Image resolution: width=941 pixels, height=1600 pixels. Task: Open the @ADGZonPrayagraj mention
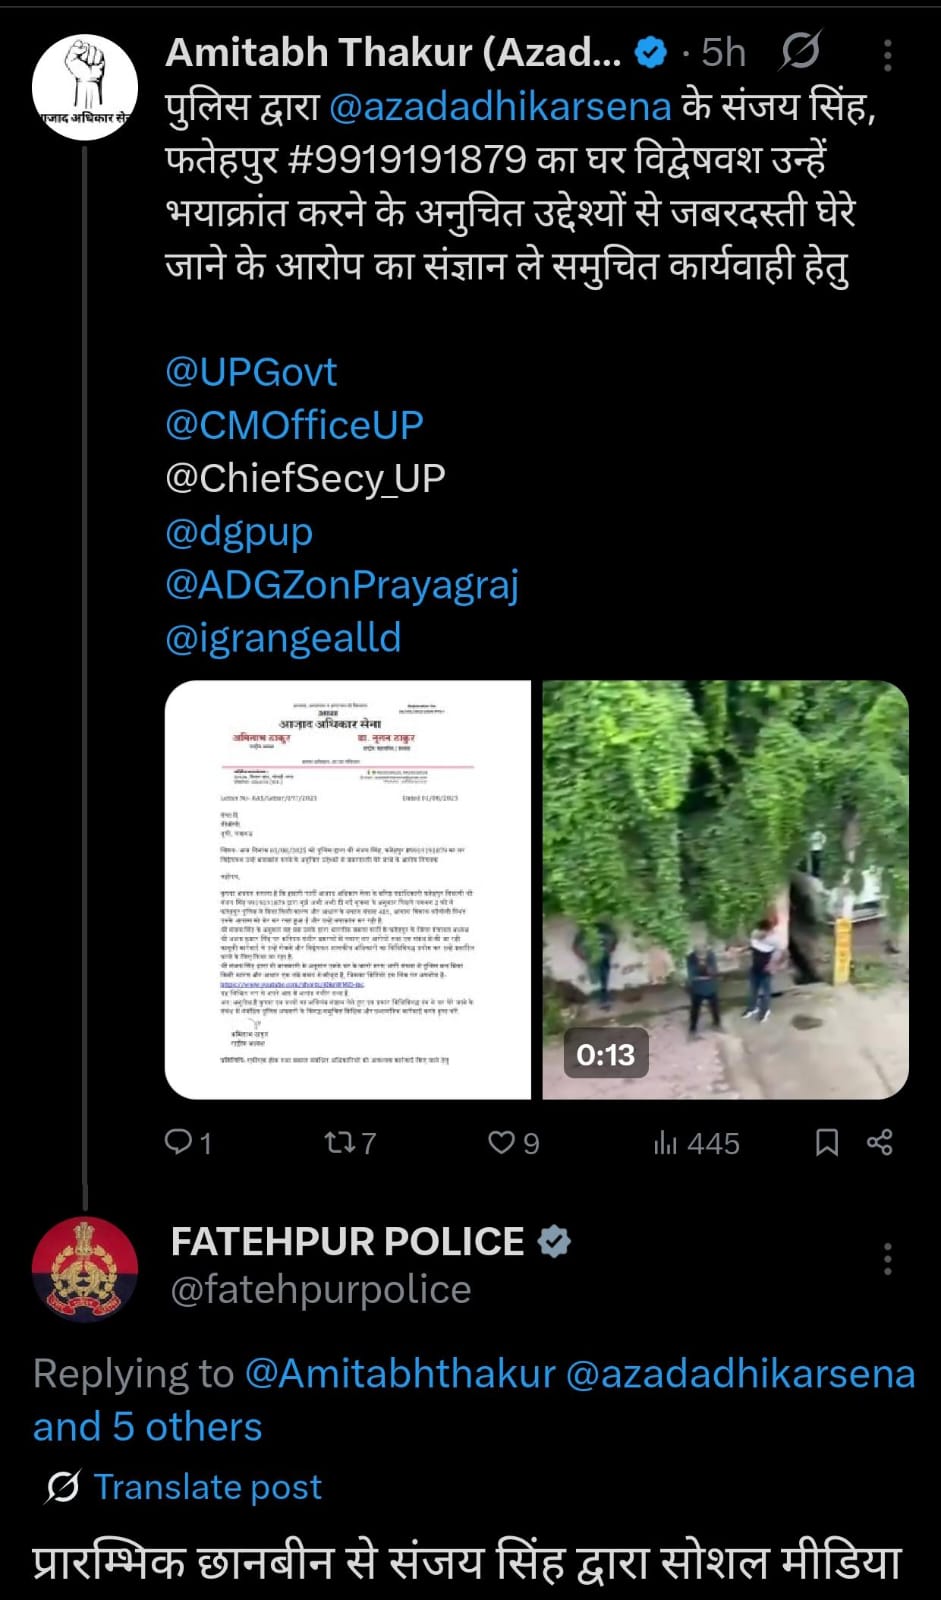coord(342,584)
